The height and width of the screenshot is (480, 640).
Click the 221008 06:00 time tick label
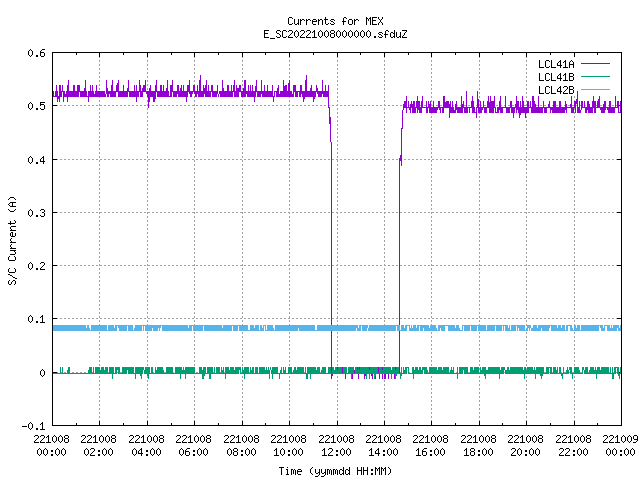click(x=193, y=446)
